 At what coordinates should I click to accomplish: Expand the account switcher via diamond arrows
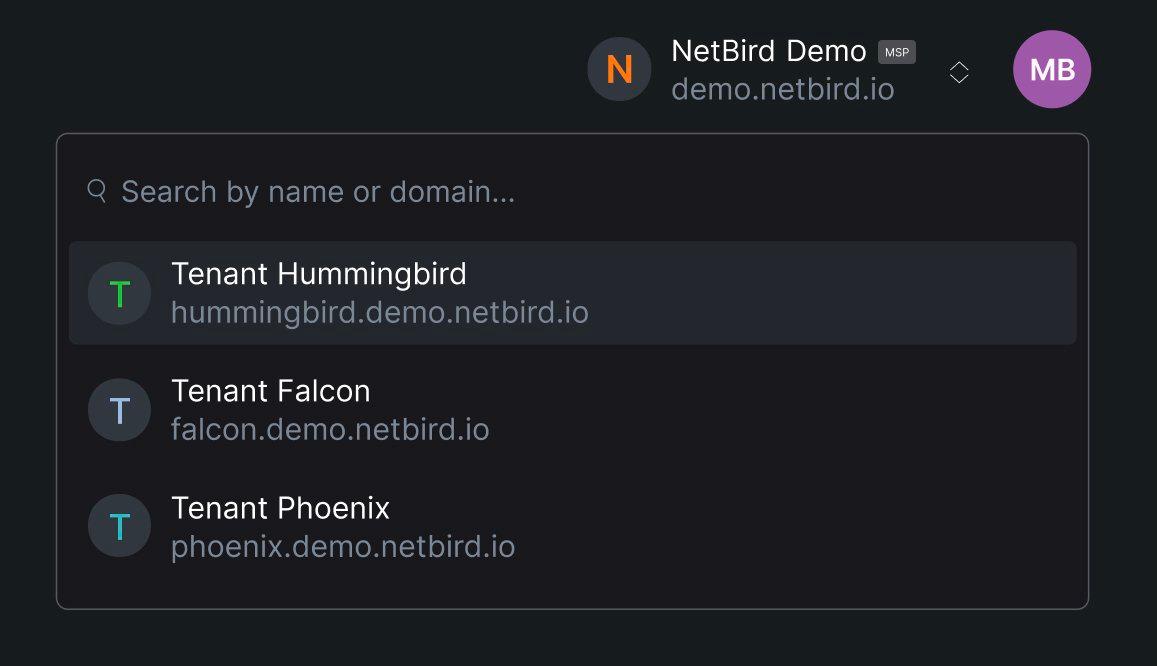click(x=959, y=71)
